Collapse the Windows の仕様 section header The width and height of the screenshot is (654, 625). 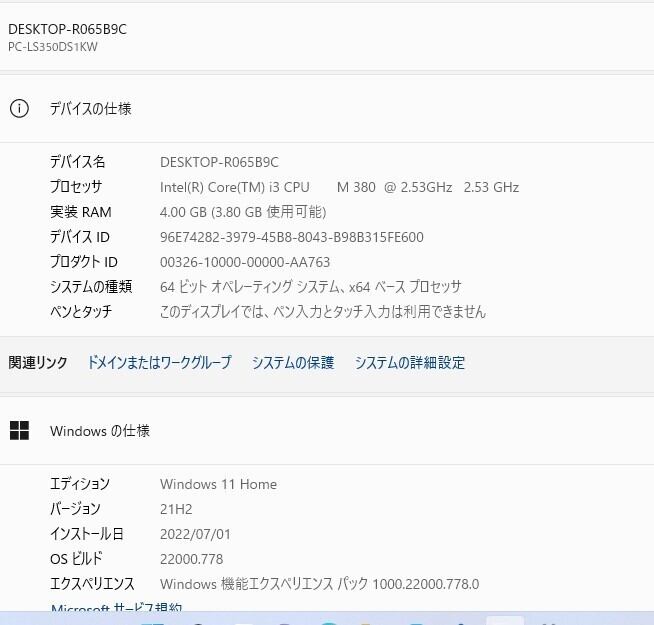(x=327, y=431)
